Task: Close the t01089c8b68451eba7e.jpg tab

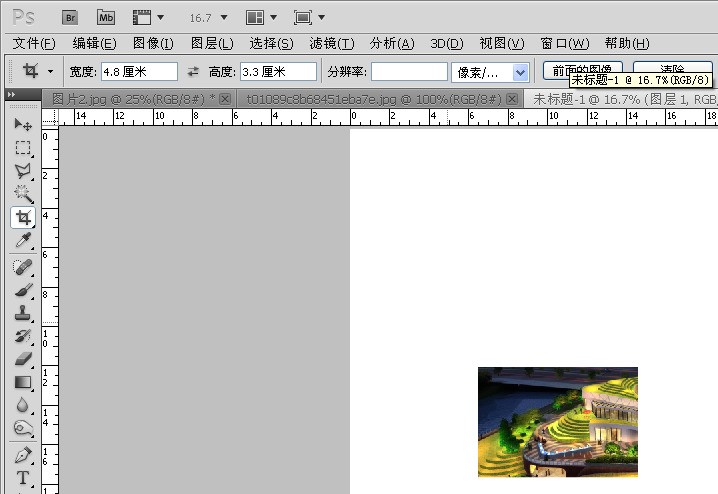Action: (512, 99)
